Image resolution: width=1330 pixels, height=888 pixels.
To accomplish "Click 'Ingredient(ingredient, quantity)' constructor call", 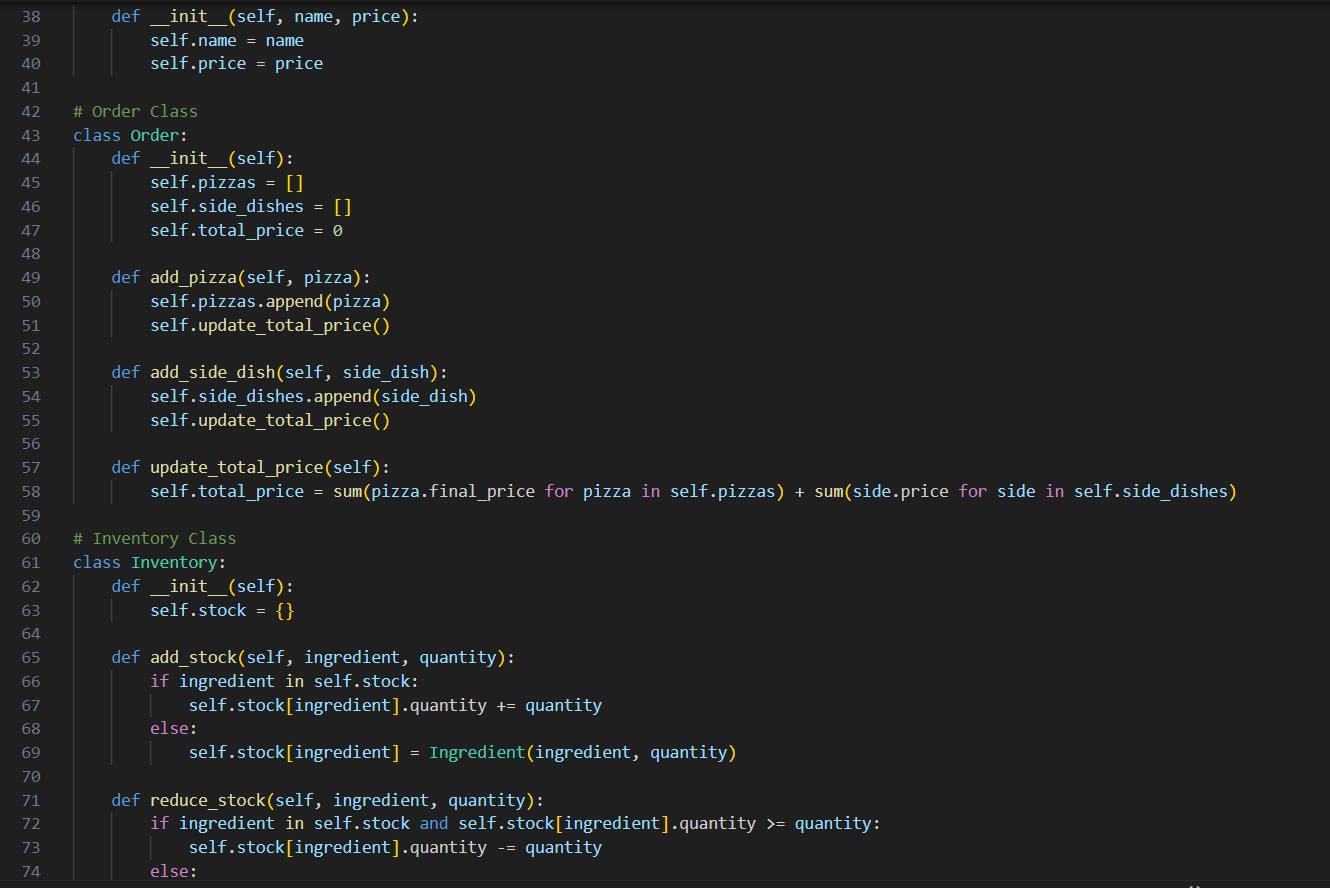I will click(x=583, y=752).
